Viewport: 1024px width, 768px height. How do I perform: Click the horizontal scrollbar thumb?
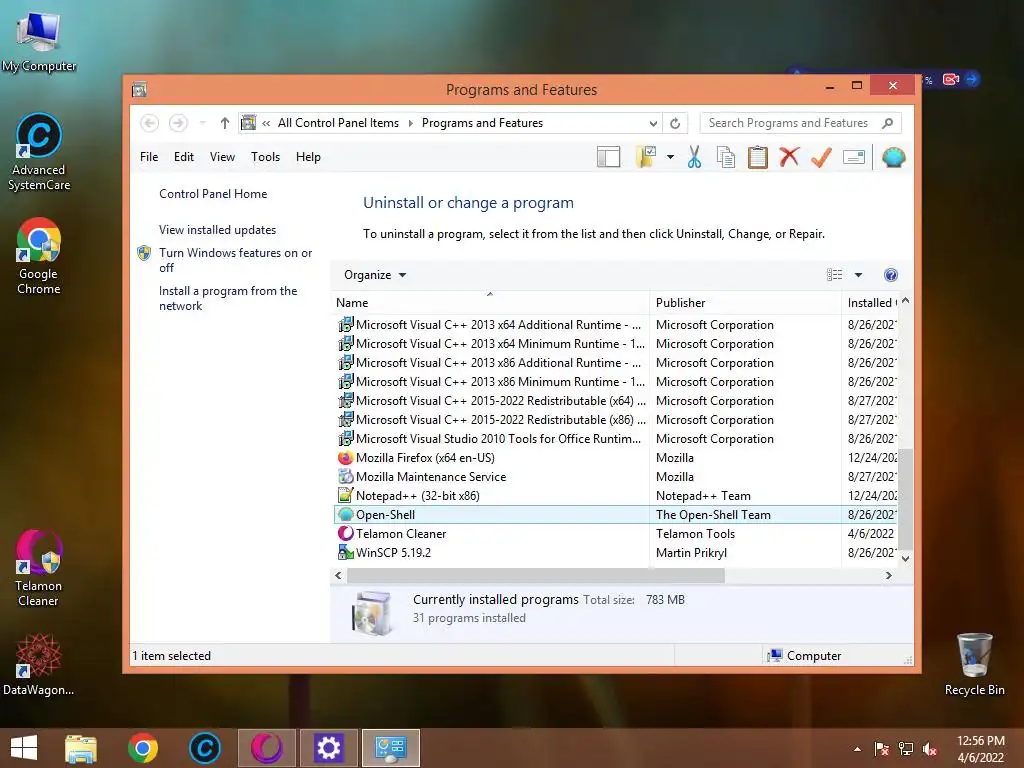(536, 575)
